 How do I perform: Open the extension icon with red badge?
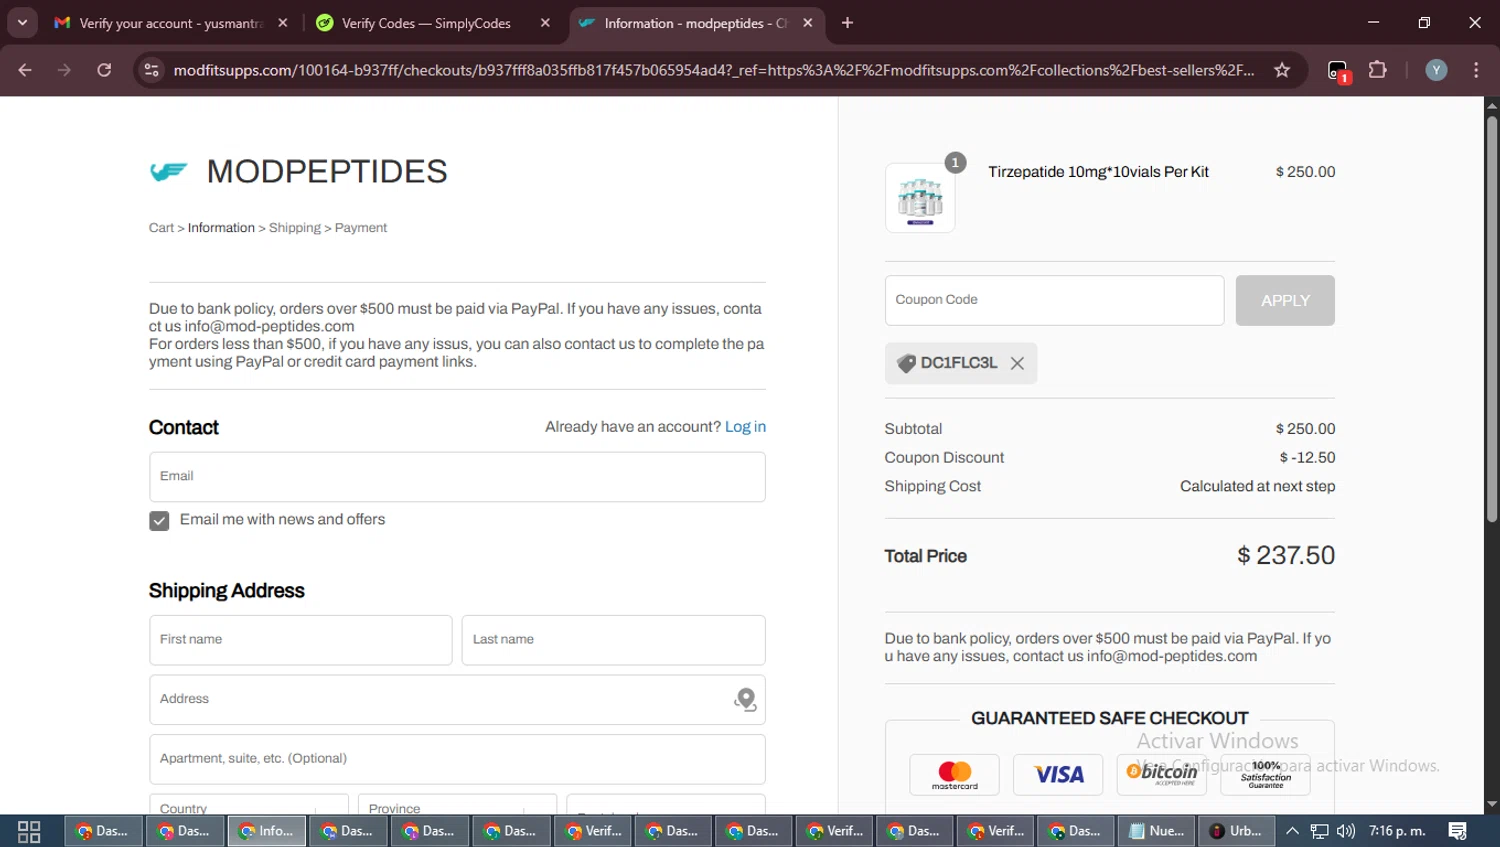tap(1338, 71)
